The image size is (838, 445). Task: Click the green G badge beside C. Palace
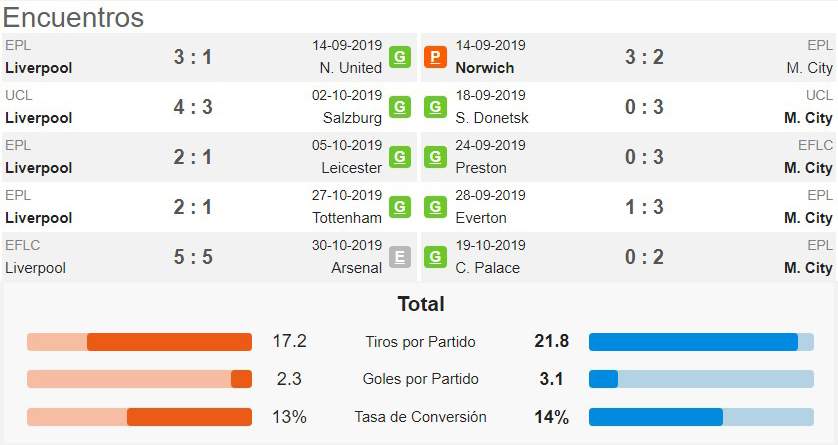pyautogui.click(x=435, y=257)
